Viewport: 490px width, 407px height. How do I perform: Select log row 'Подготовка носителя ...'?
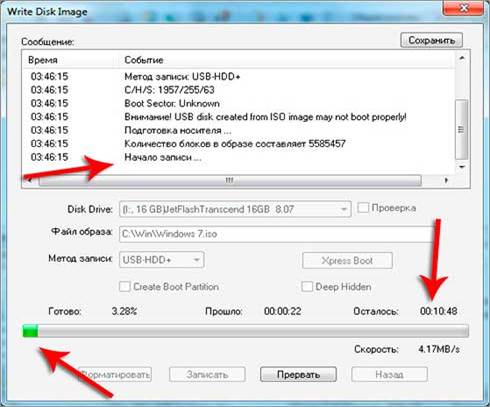coord(238,130)
